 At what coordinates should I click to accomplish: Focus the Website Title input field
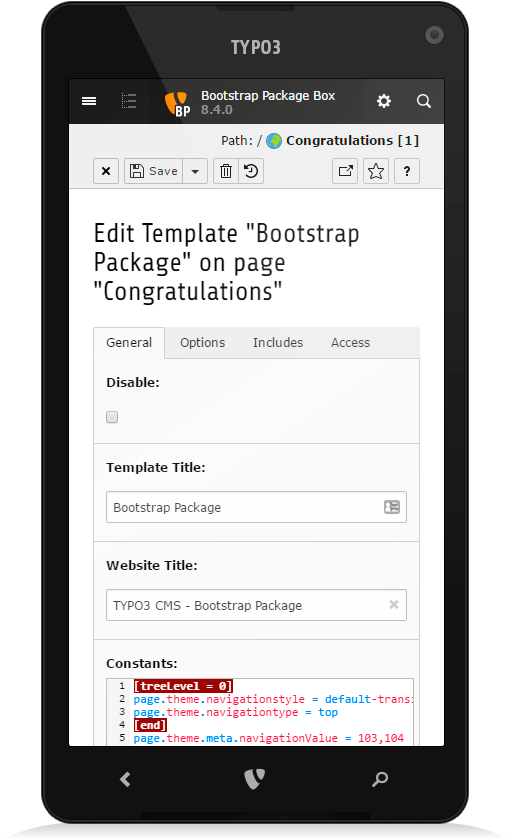point(257,605)
